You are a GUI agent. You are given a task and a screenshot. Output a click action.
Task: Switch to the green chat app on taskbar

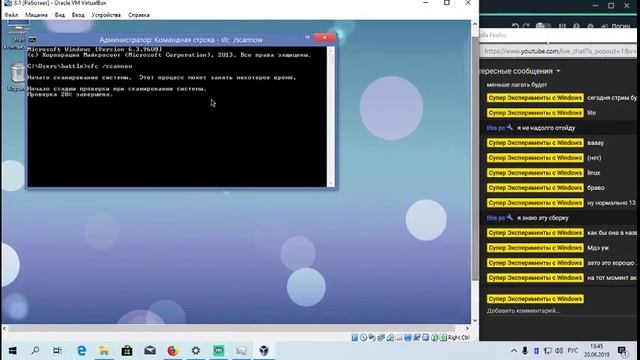pyautogui.click(x=219, y=351)
